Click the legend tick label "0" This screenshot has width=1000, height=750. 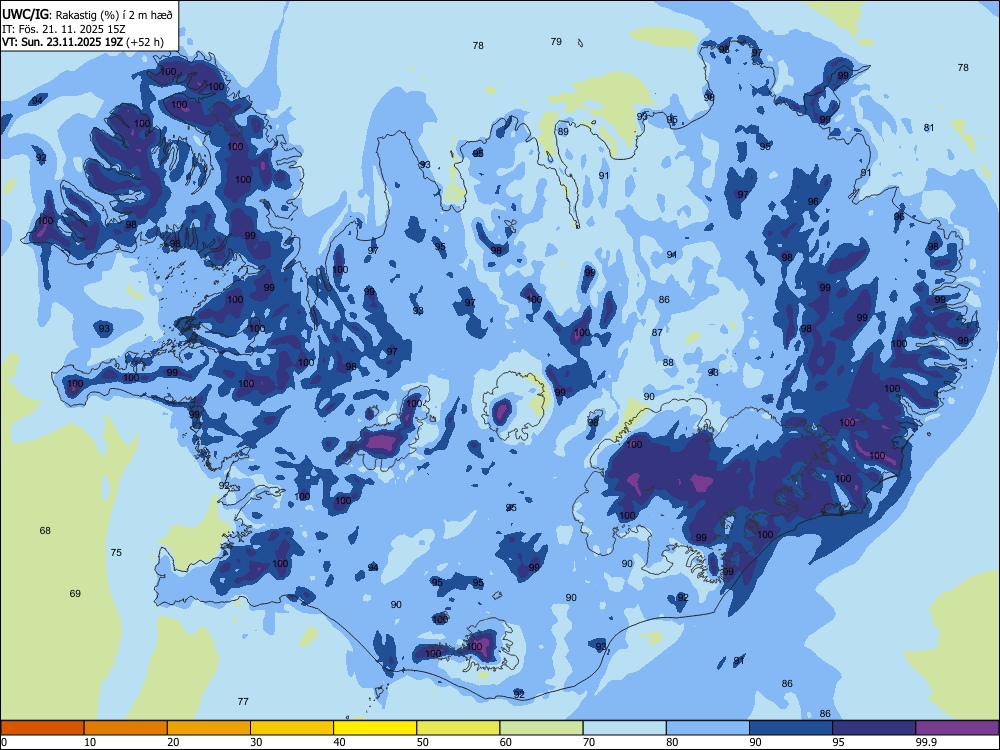4,742
